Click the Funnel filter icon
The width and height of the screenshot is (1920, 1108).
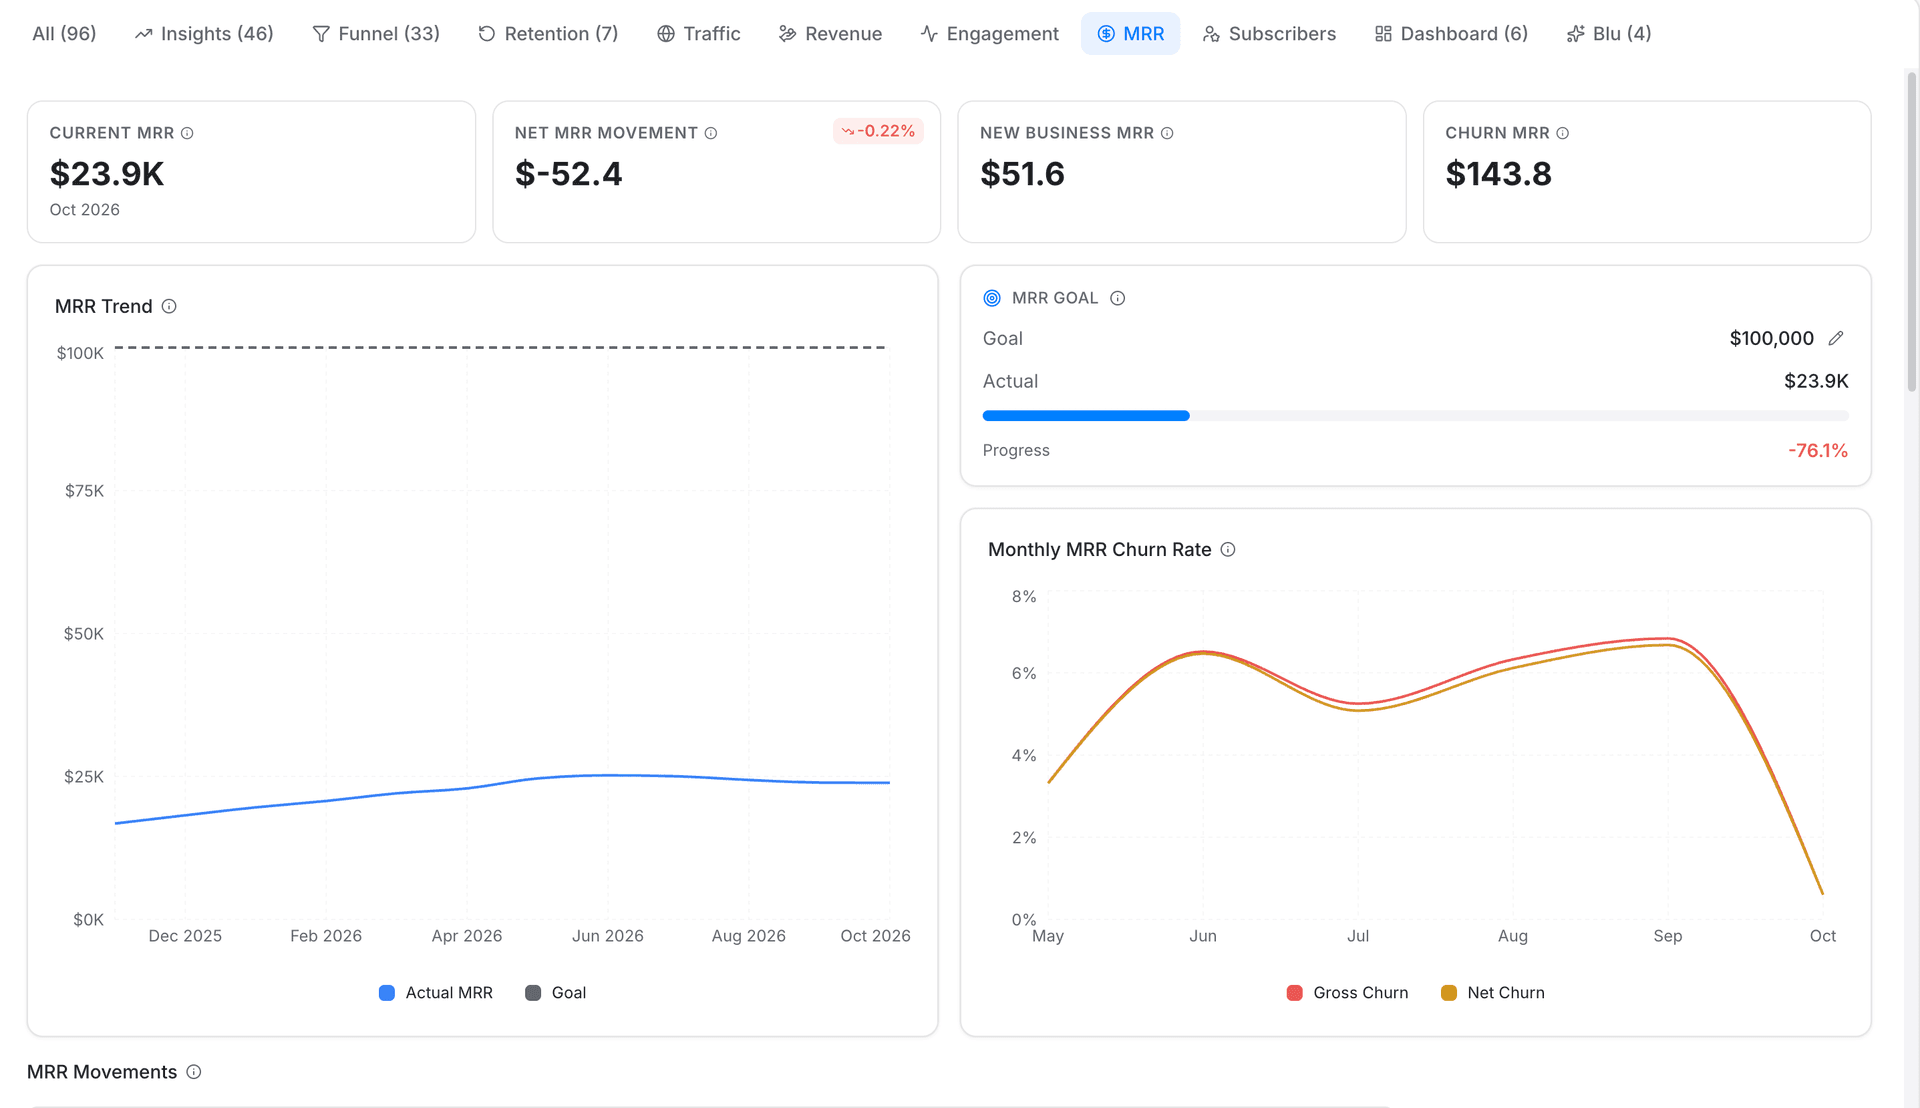point(321,34)
